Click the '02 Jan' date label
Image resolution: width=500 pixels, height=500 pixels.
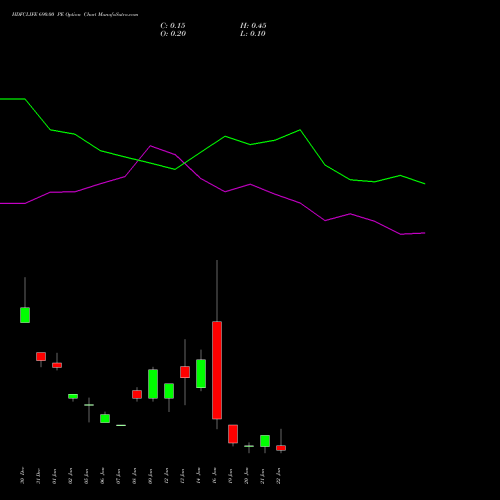click(71, 476)
